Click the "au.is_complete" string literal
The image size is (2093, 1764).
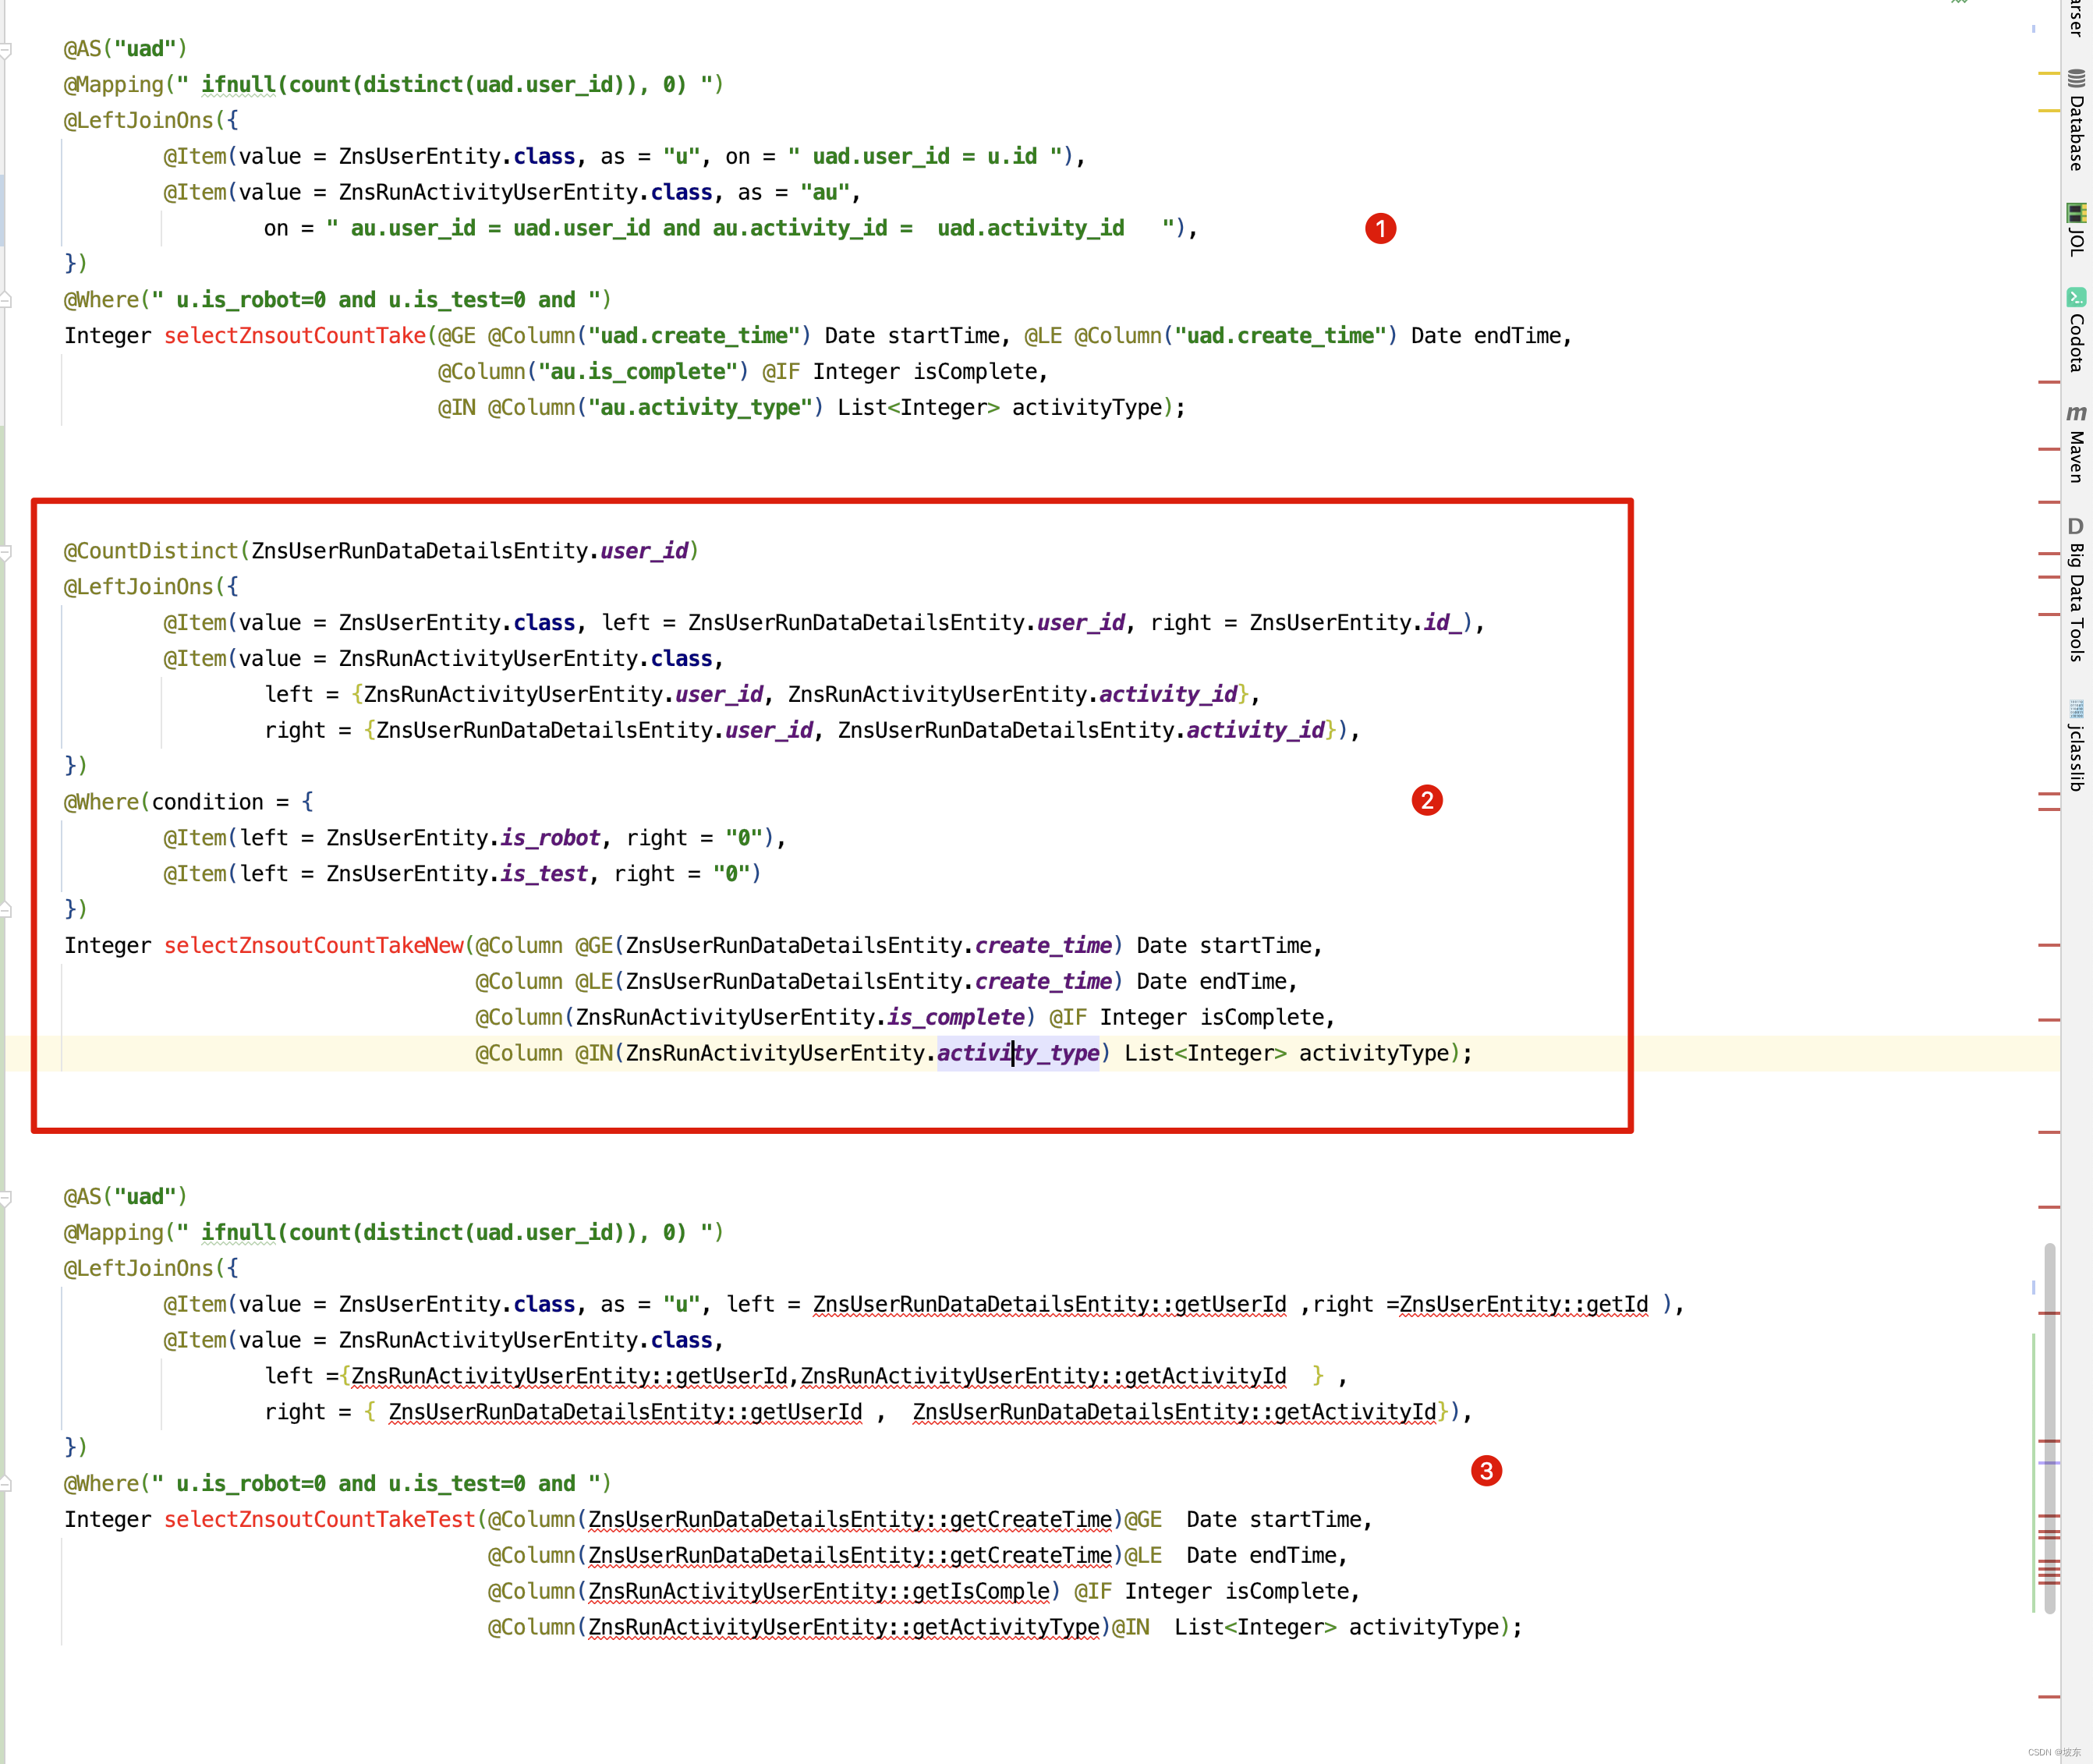point(637,372)
